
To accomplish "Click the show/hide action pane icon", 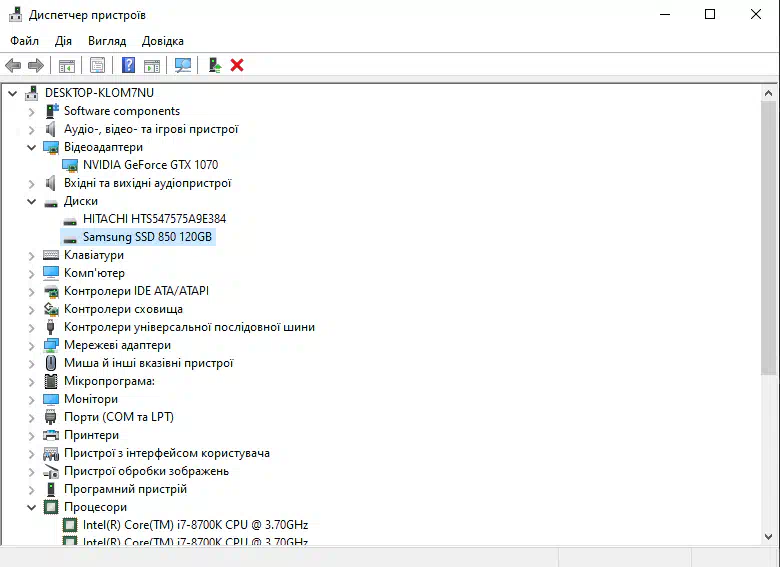I will pos(152,65).
